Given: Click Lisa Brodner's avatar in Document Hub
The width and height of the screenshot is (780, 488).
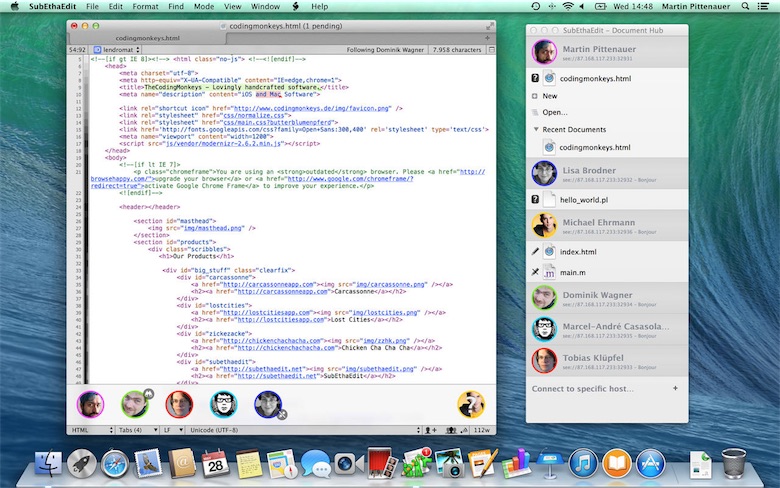Looking at the screenshot, I should click(544, 174).
